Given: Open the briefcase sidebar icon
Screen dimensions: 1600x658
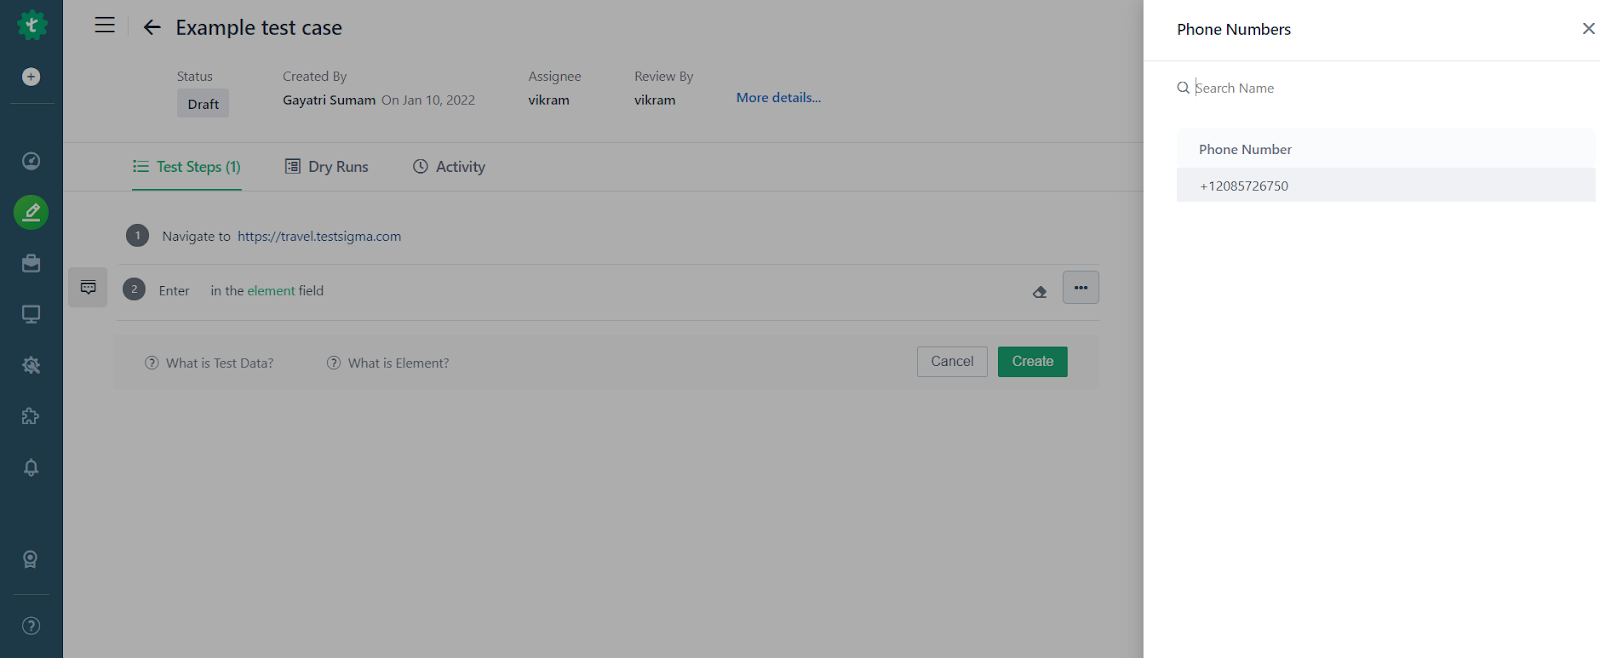Looking at the screenshot, I should tap(31, 263).
